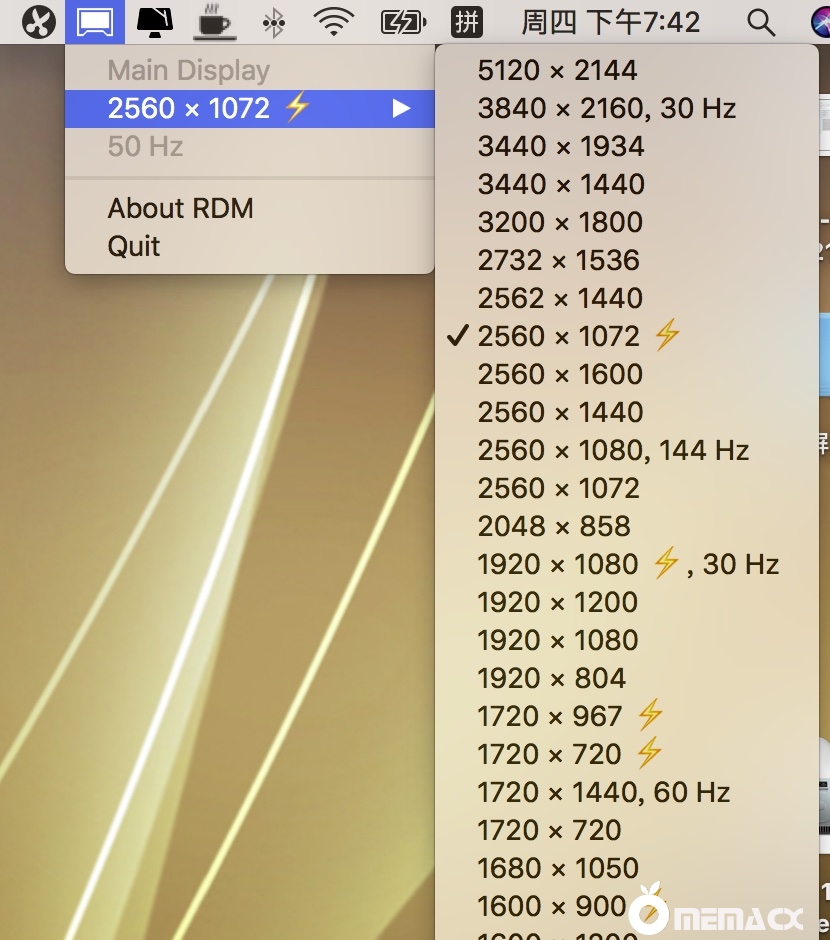Click About RDM

[x=180, y=208]
